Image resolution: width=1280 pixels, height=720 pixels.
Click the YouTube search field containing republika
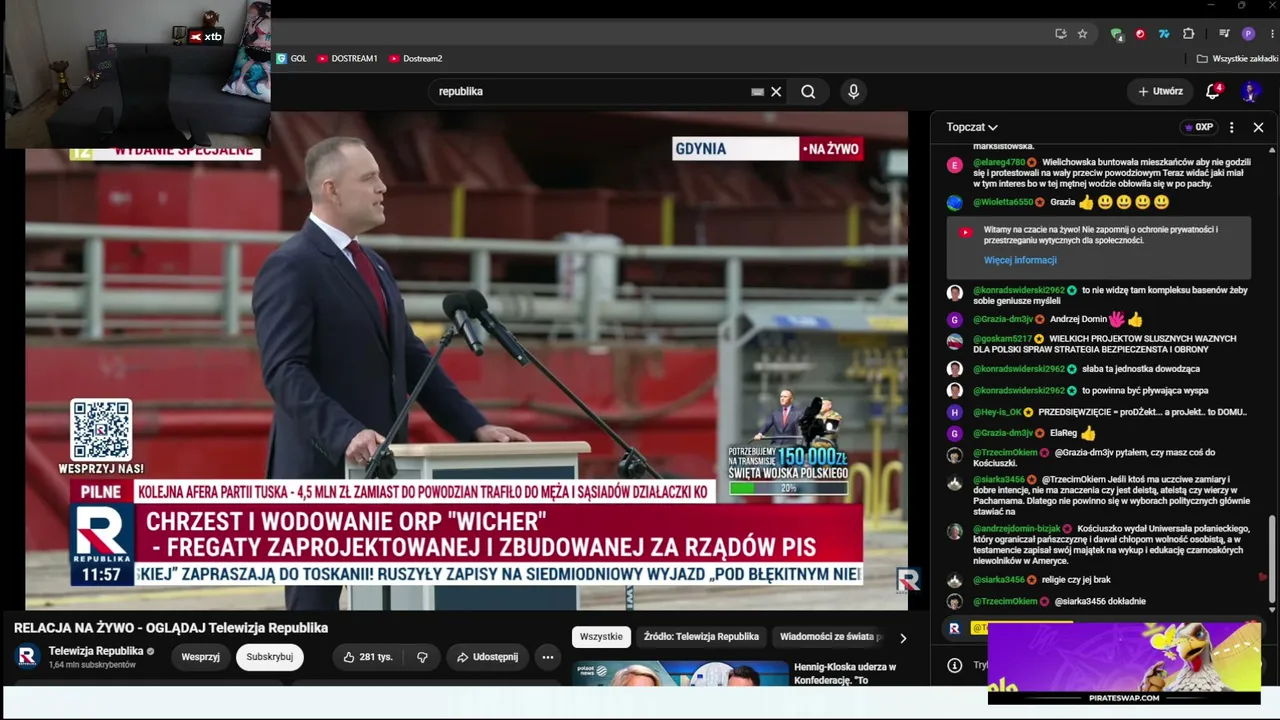590,91
